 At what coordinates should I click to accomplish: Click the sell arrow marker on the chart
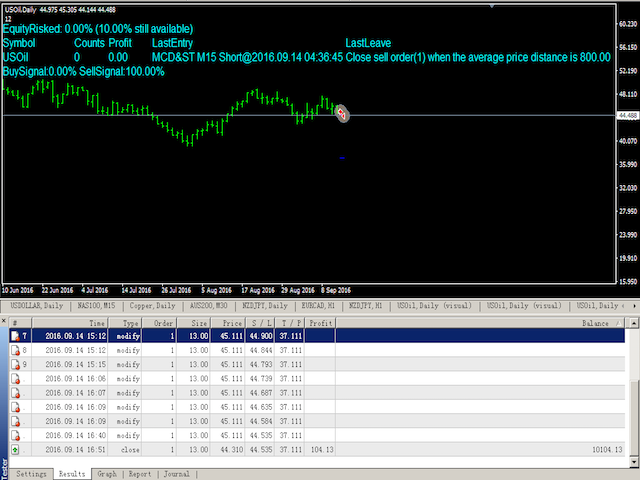(x=342, y=114)
